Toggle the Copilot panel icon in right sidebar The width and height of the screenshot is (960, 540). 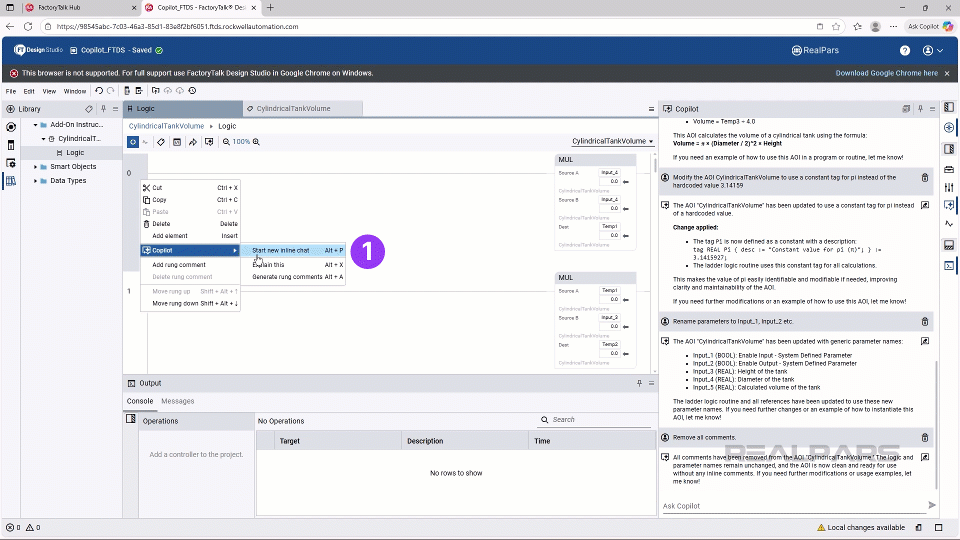click(x=949, y=205)
